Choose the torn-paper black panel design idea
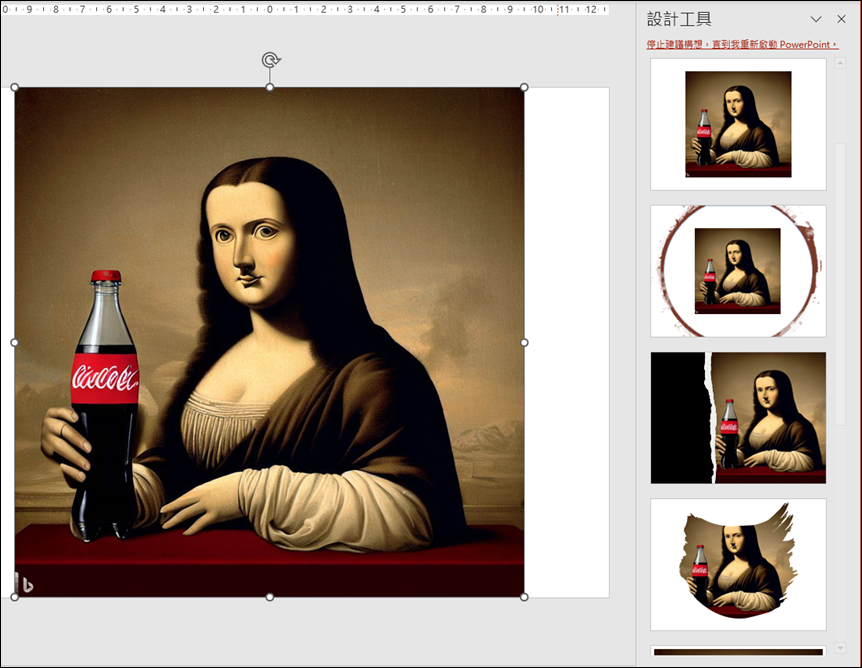This screenshot has width=862, height=668. (738, 418)
